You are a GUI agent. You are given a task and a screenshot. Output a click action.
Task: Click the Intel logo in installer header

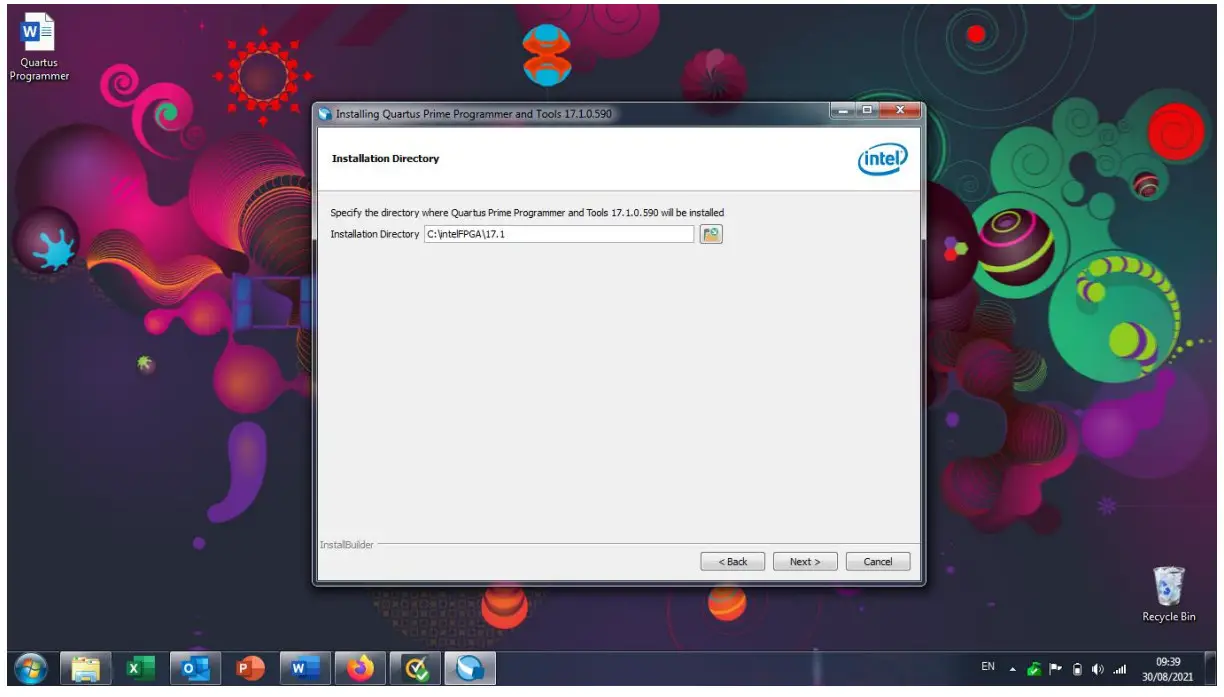pos(882,159)
